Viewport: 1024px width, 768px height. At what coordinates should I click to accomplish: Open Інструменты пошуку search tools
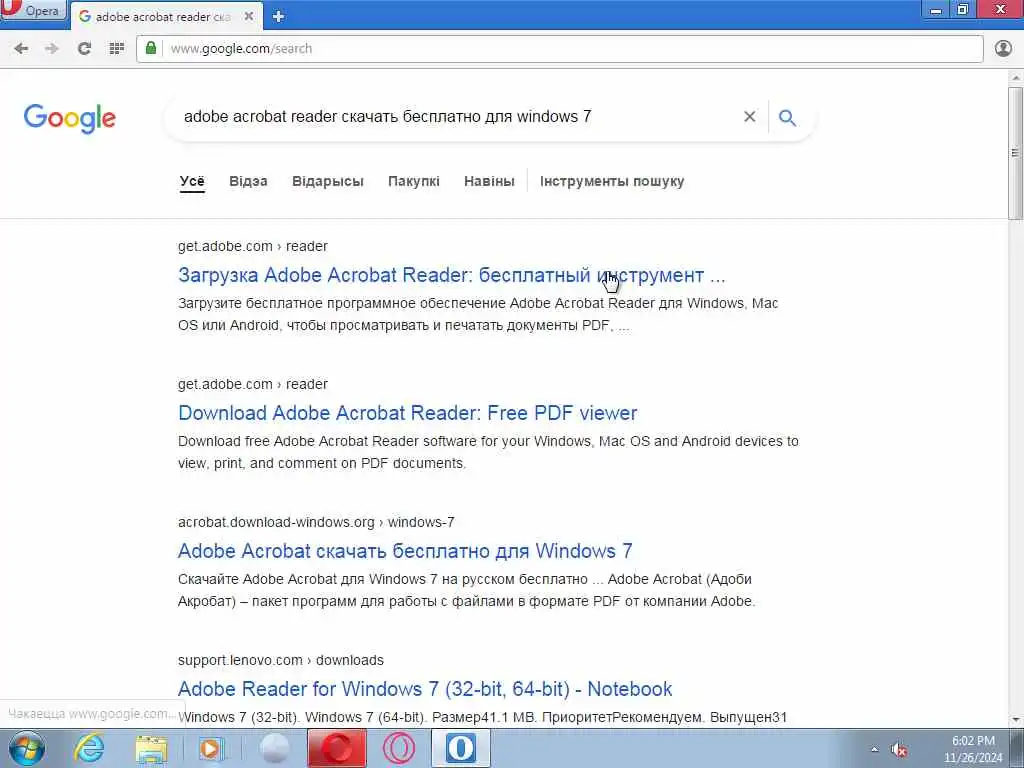612,181
